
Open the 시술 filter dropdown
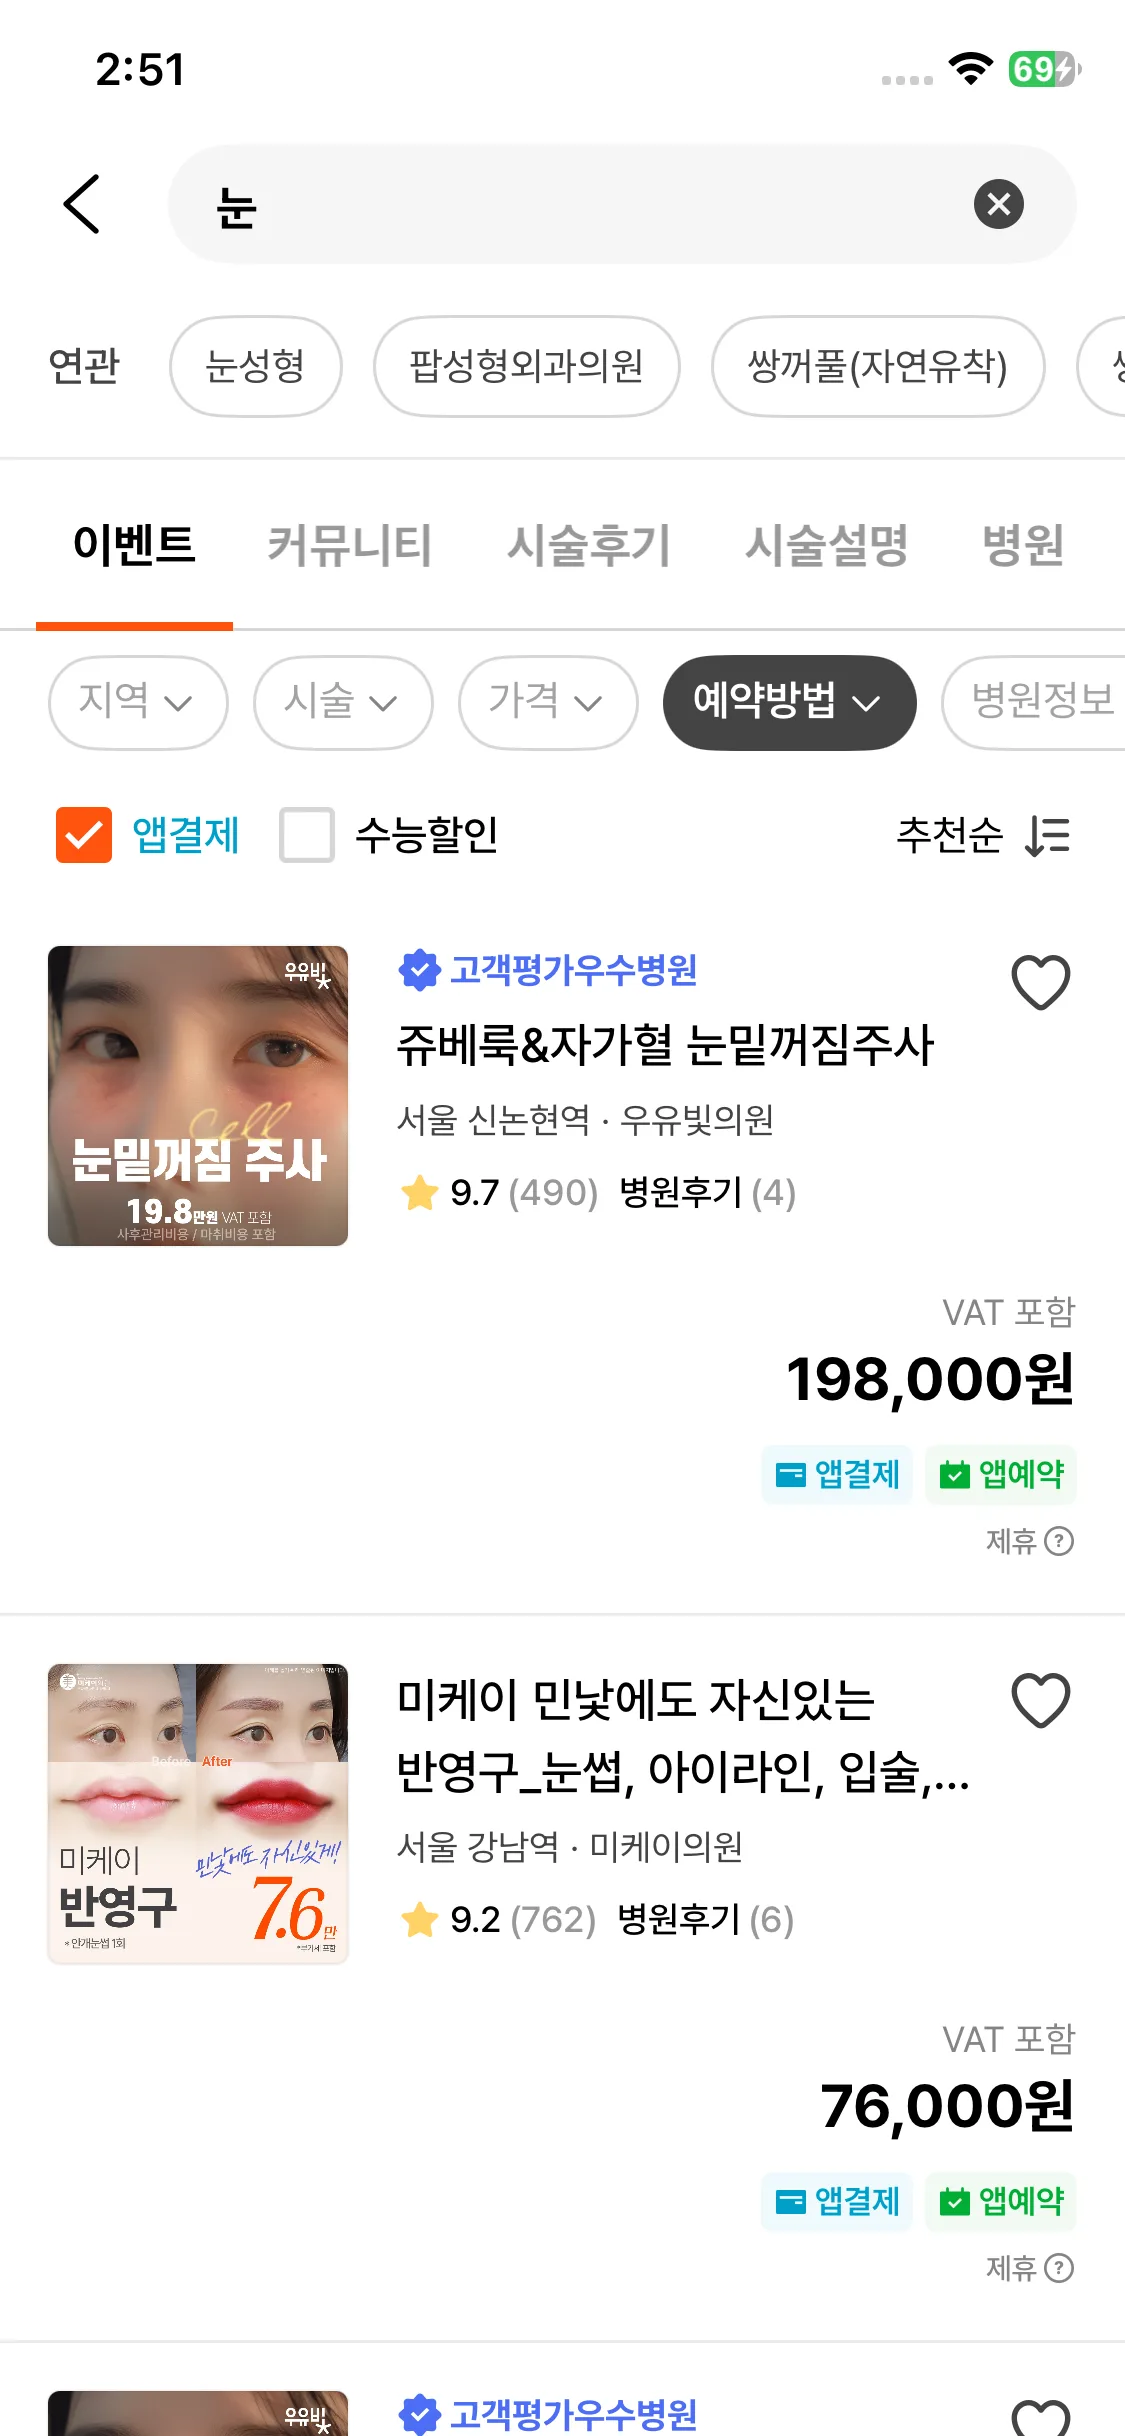pos(343,702)
